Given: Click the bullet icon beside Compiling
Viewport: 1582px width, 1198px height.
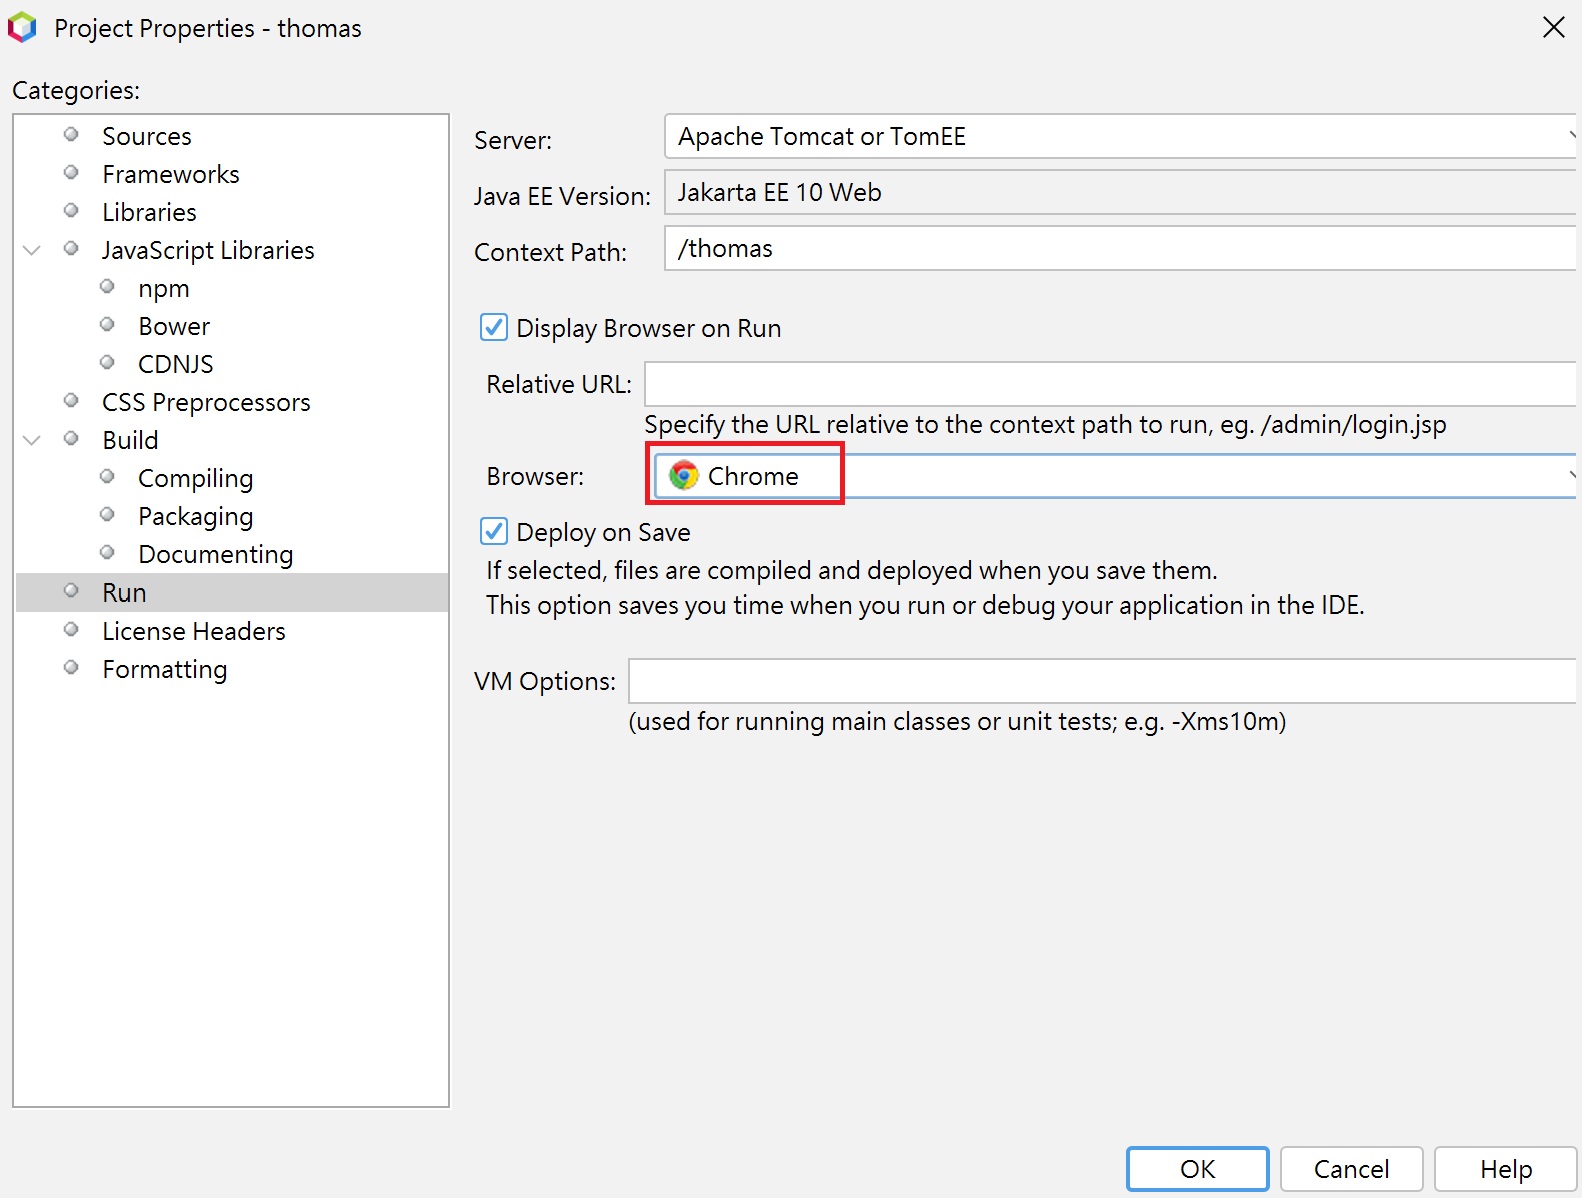Looking at the screenshot, I should (x=107, y=476).
